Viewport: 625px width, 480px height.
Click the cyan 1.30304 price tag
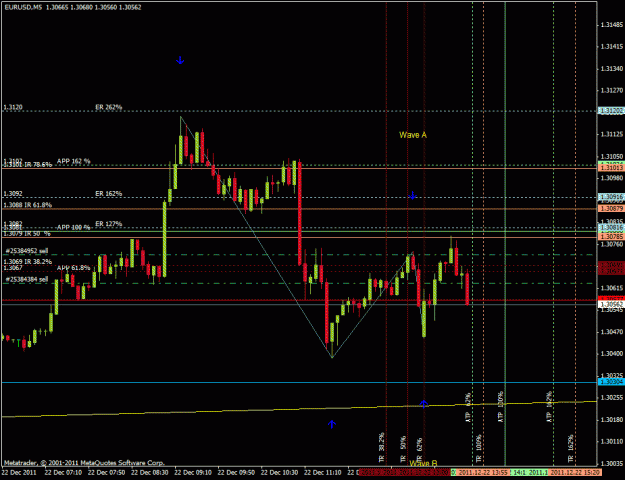[x=611, y=382]
